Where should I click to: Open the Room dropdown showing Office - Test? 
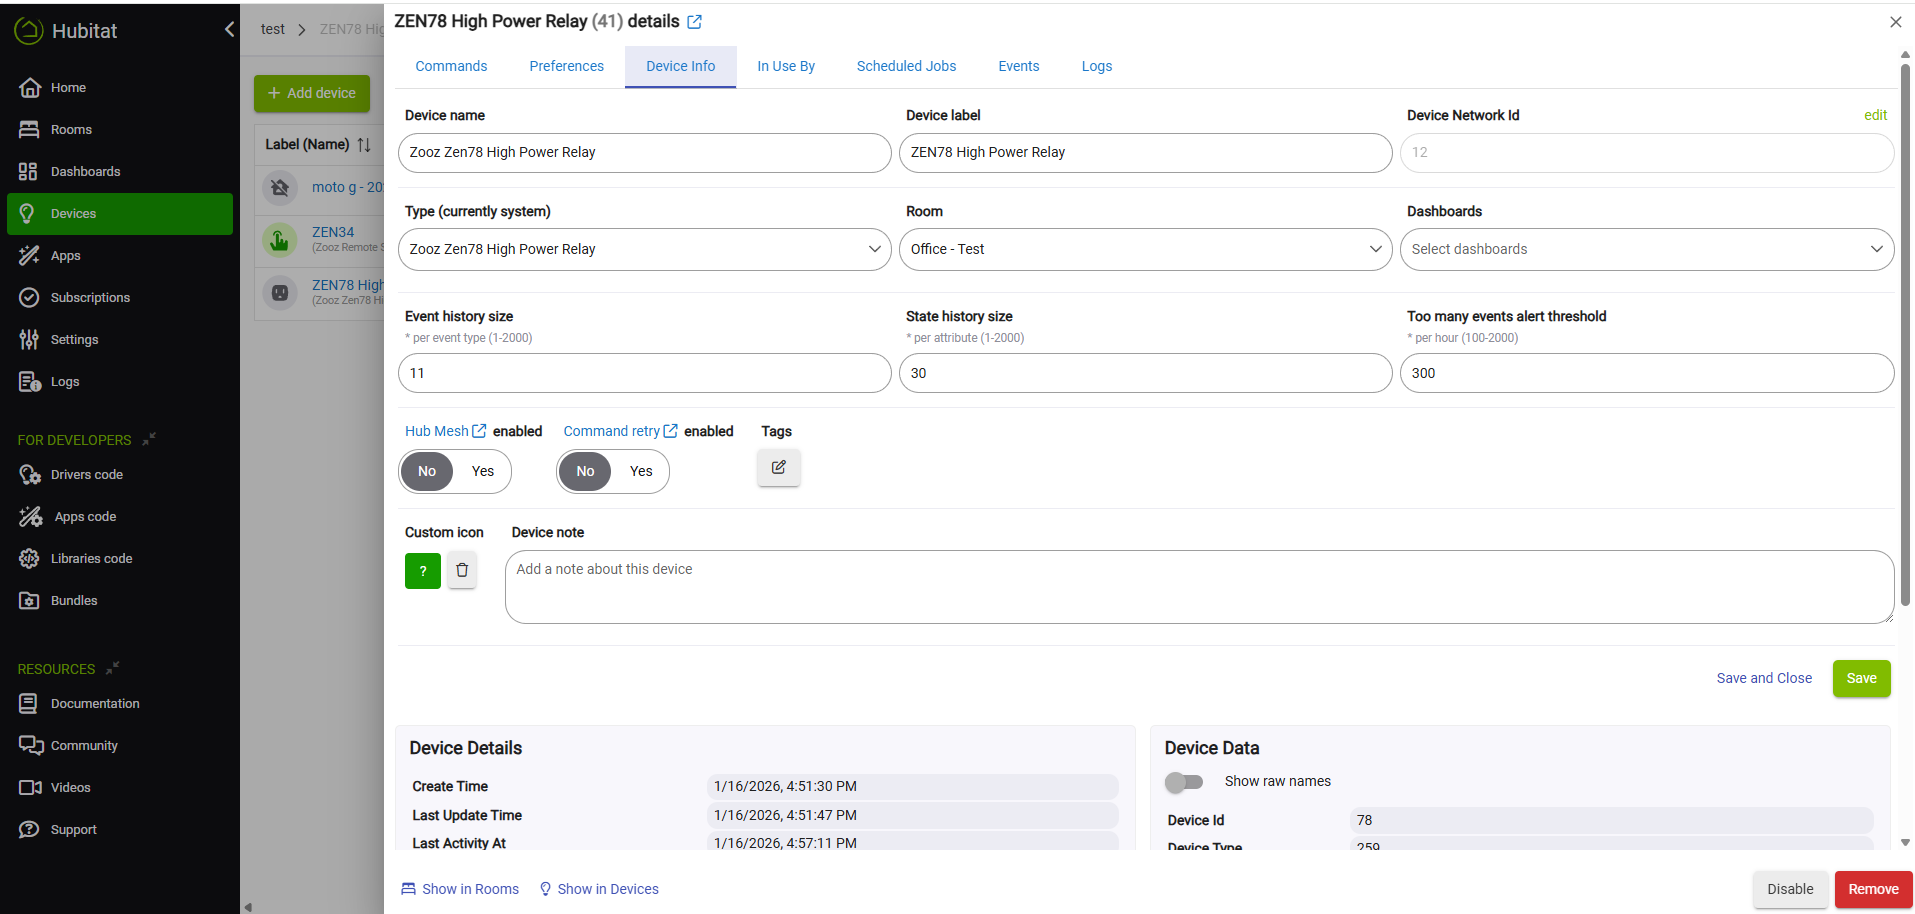(1145, 250)
